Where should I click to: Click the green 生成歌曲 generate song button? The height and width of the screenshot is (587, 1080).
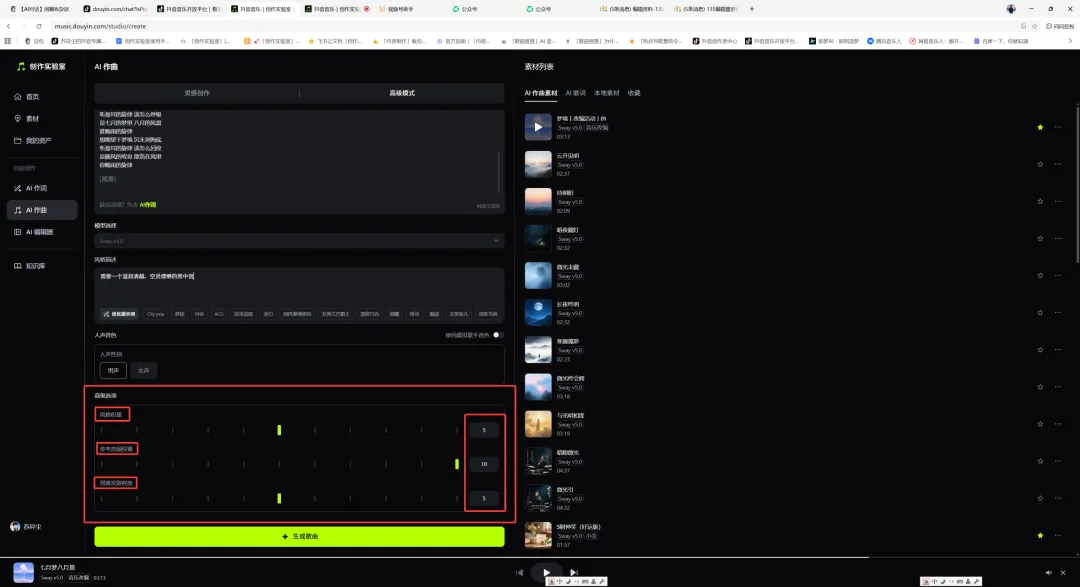[x=299, y=537]
